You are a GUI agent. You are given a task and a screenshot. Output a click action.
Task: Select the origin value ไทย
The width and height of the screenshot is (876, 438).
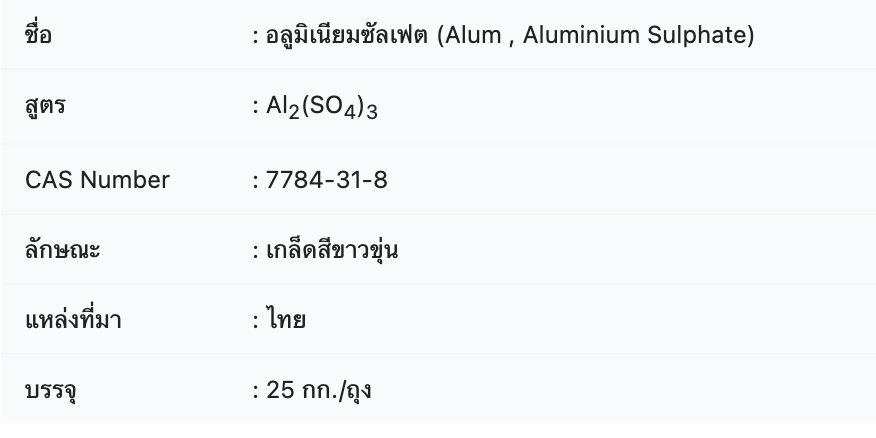(285, 320)
